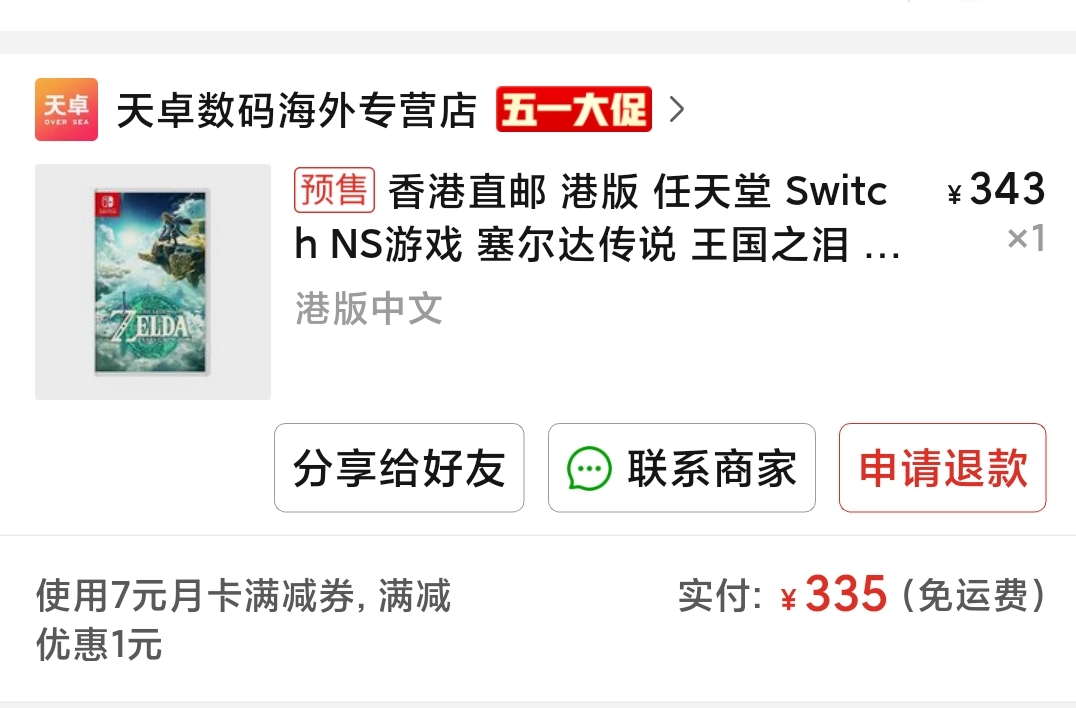The image size is (1076, 708).
Task: Click the 实付 ¥335 paid amount
Action: (x=783, y=594)
